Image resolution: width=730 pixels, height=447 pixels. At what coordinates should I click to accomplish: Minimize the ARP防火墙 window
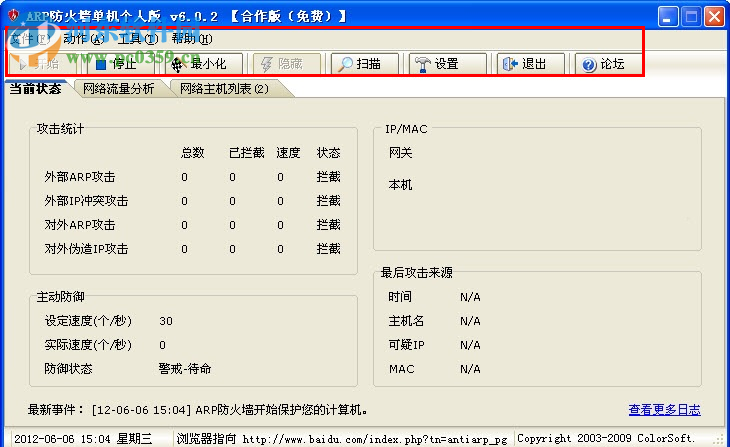pyautogui.click(x=668, y=17)
